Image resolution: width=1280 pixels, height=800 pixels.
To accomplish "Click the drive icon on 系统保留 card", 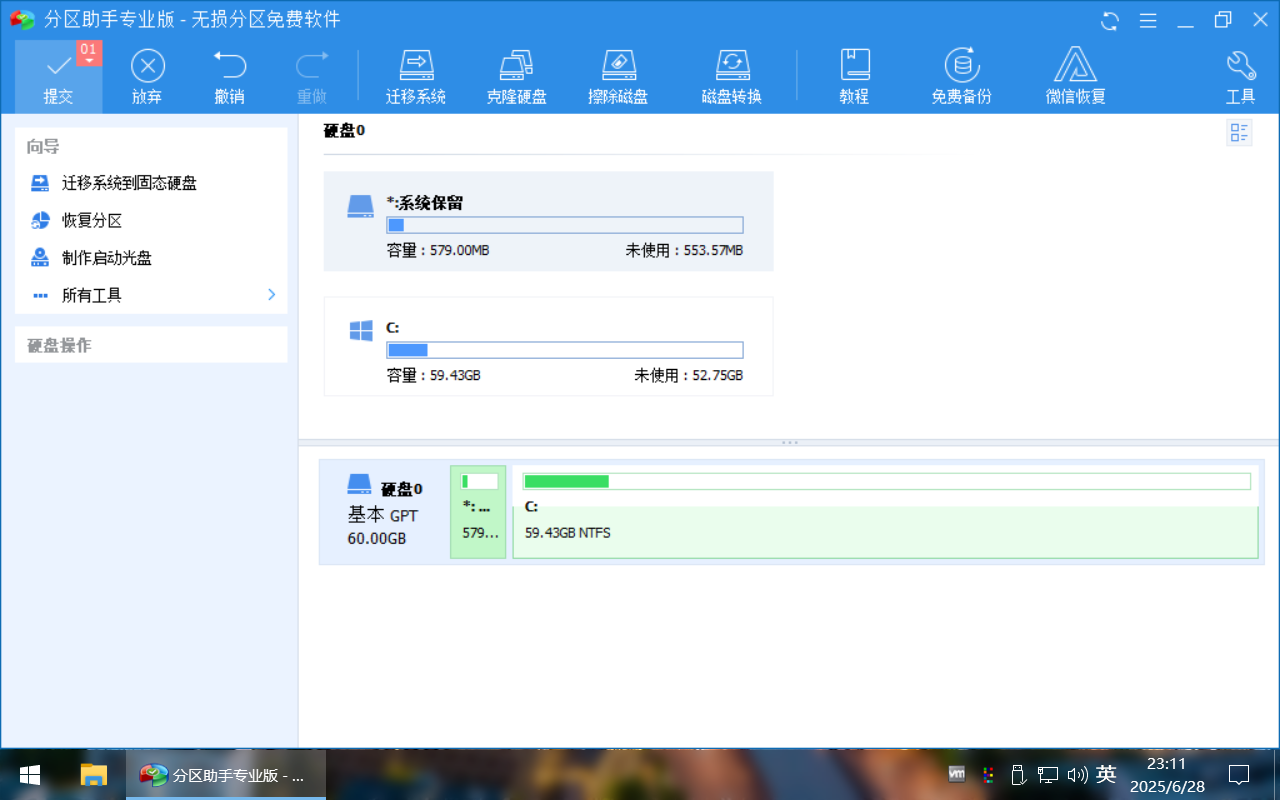I will tap(360, 206).
